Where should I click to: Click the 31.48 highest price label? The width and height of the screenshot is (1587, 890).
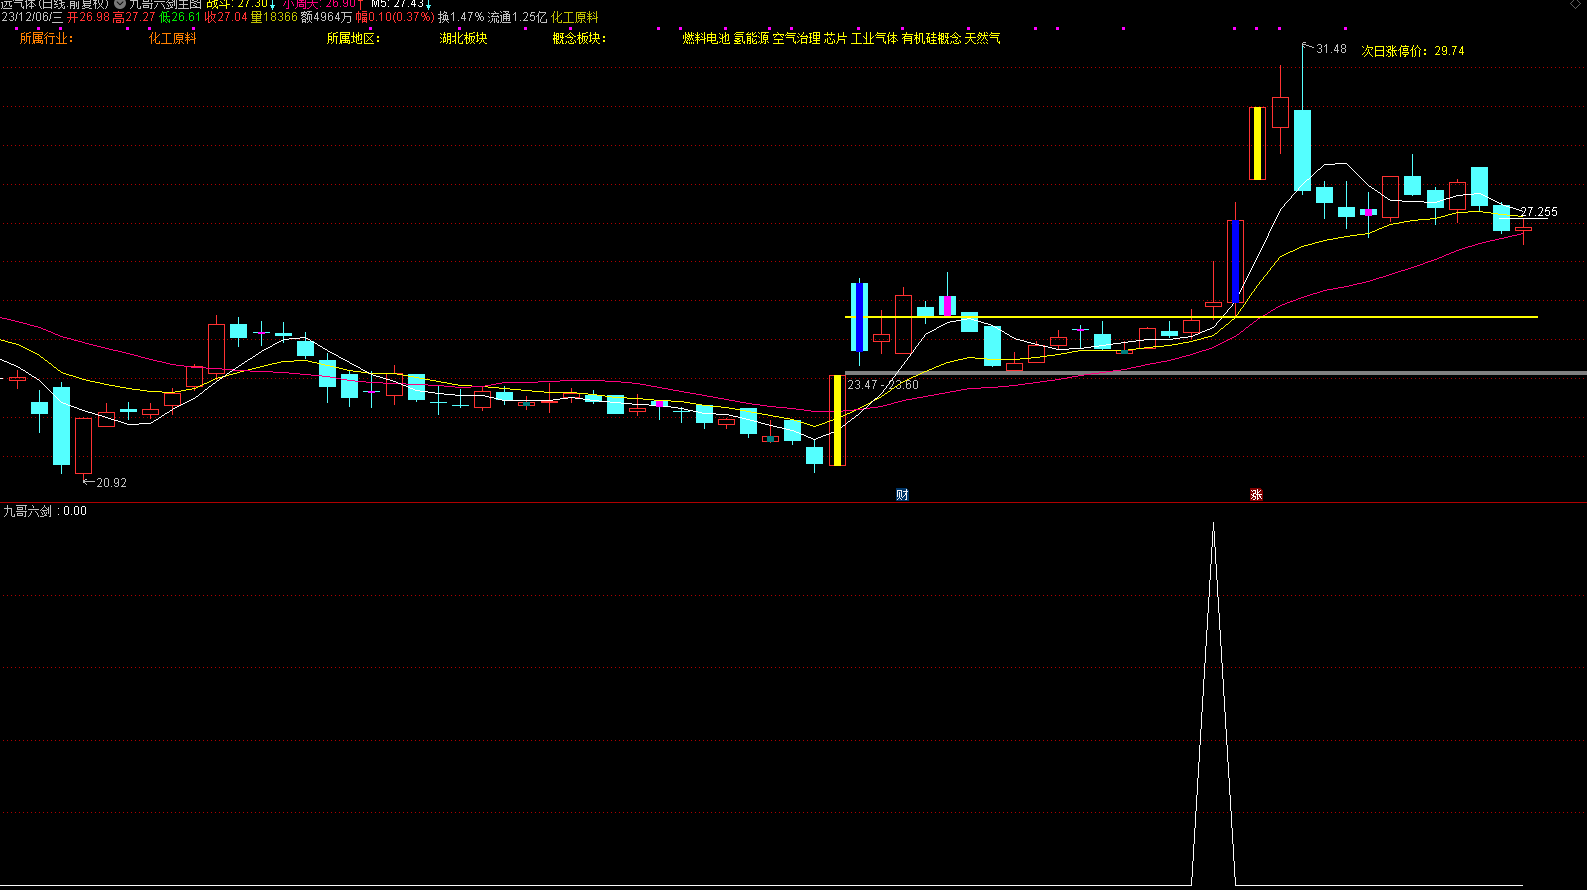point(1331,49)
